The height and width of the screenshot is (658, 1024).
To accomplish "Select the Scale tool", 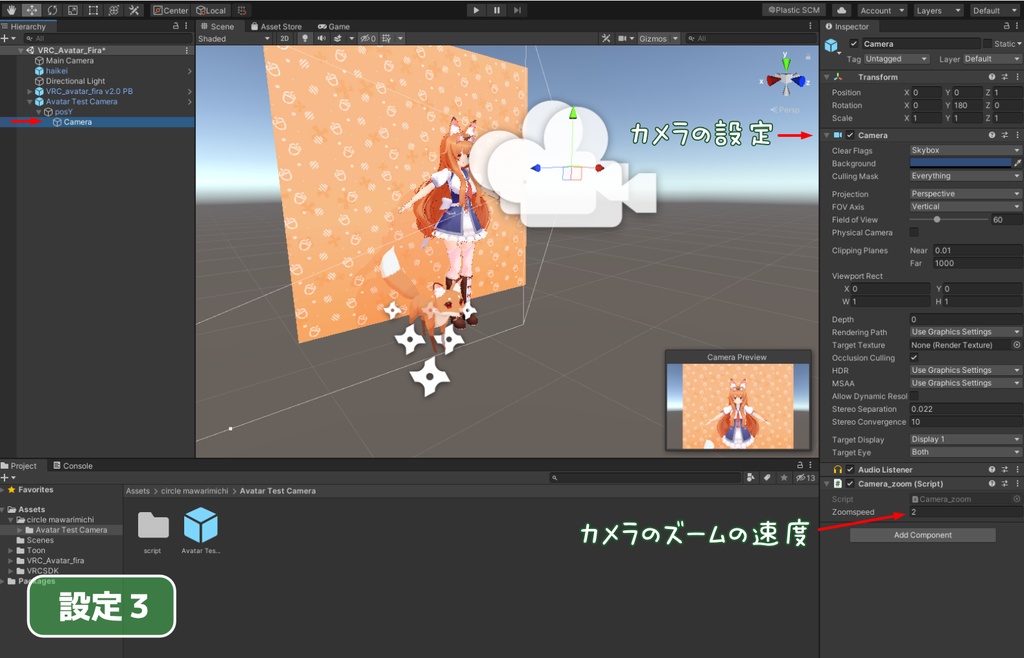I will point(72,10).
